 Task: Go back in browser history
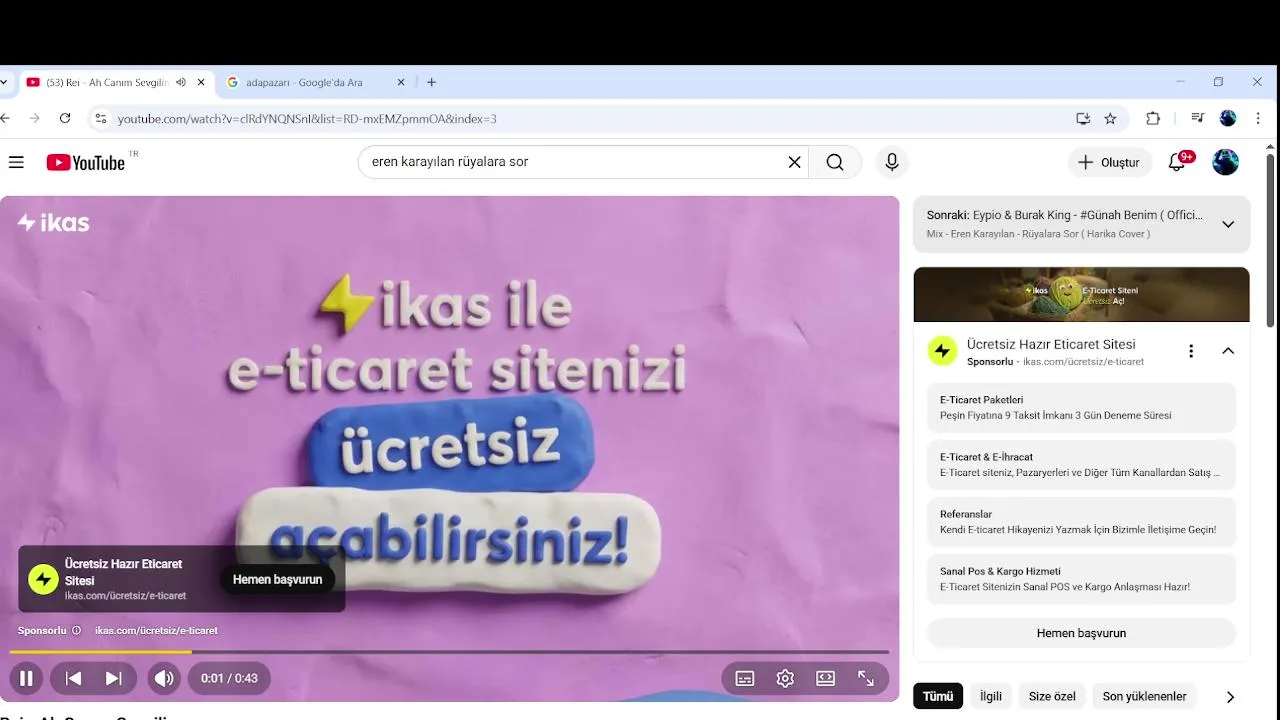coord(5,118)
